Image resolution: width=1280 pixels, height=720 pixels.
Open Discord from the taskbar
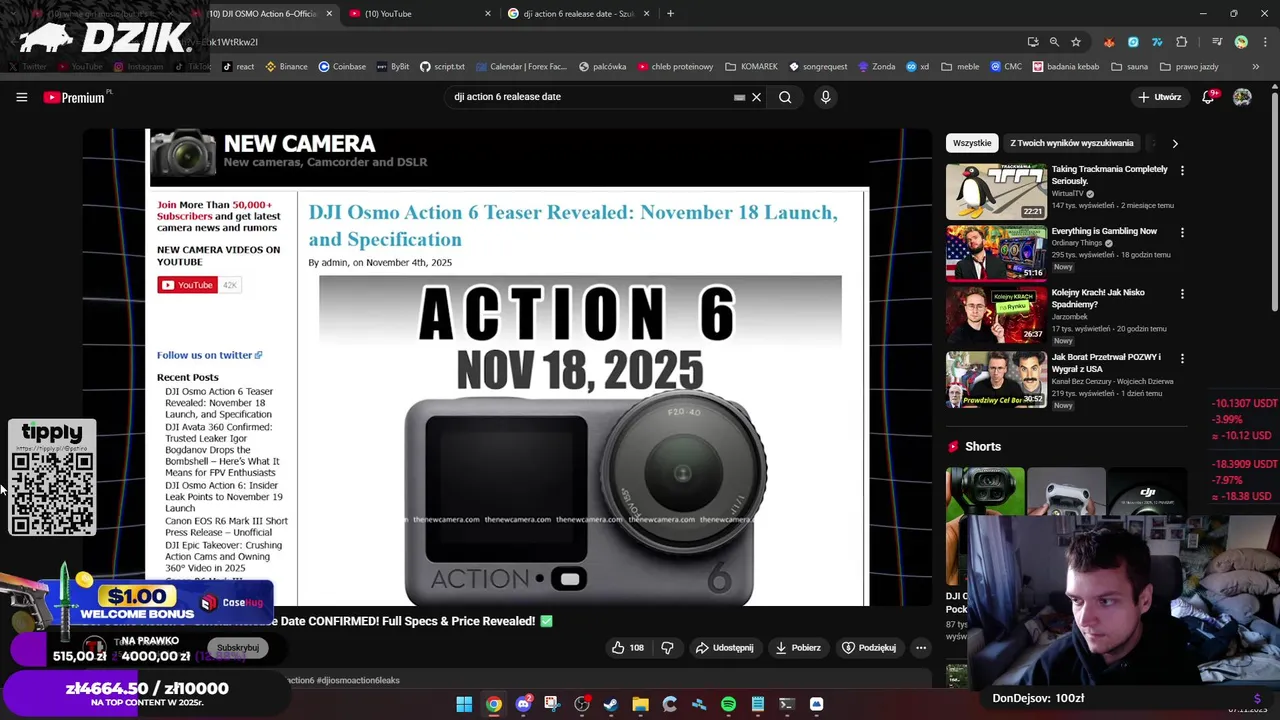(x=523, y=704)
